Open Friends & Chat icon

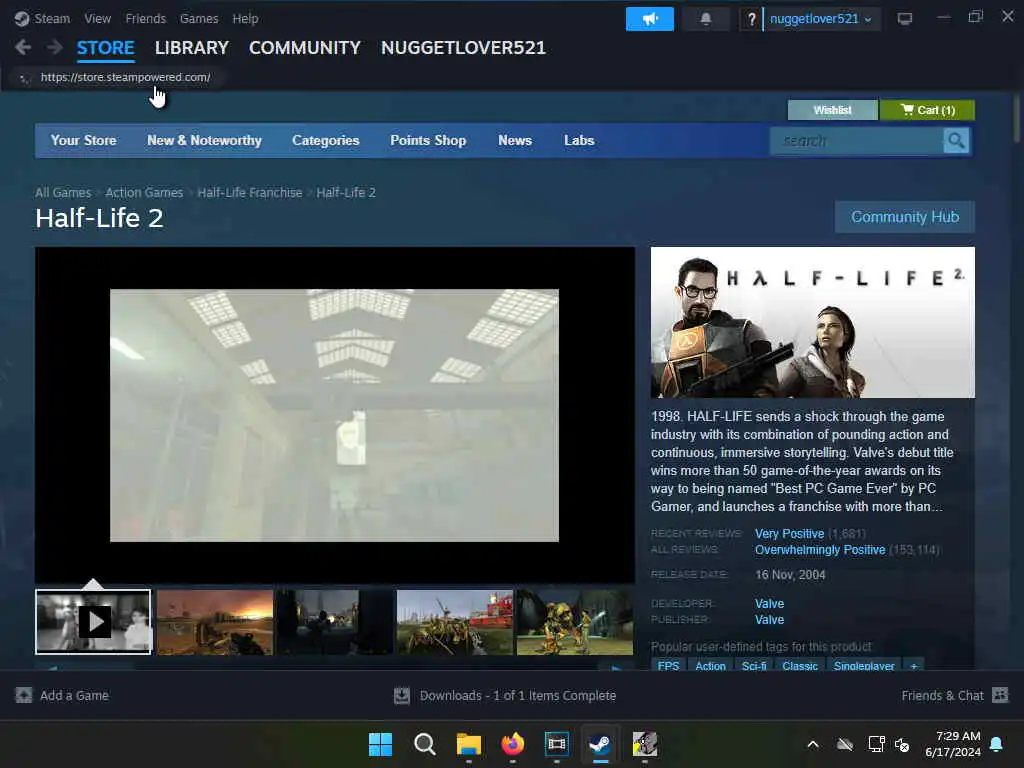tap(1000, 695)
